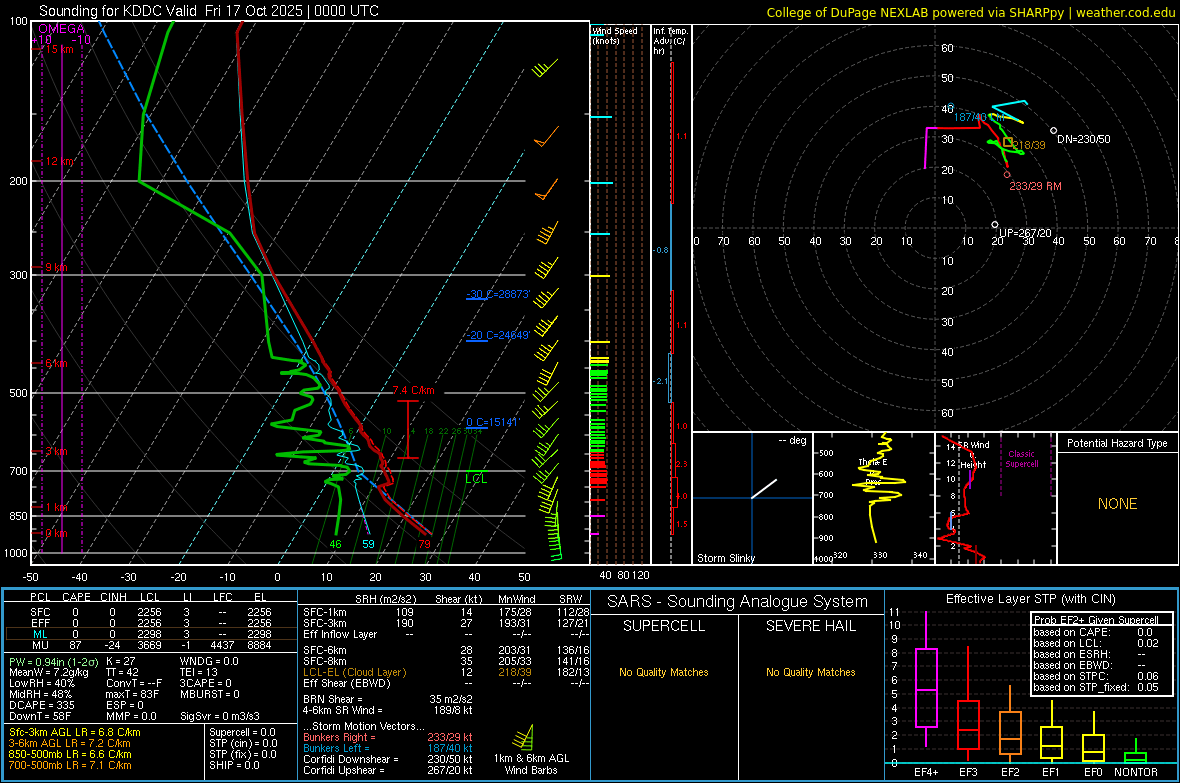Click the DN=230/50 Corfidi downshear circle marker
The image size is (1180, 783).
[x=1054, y=131]
